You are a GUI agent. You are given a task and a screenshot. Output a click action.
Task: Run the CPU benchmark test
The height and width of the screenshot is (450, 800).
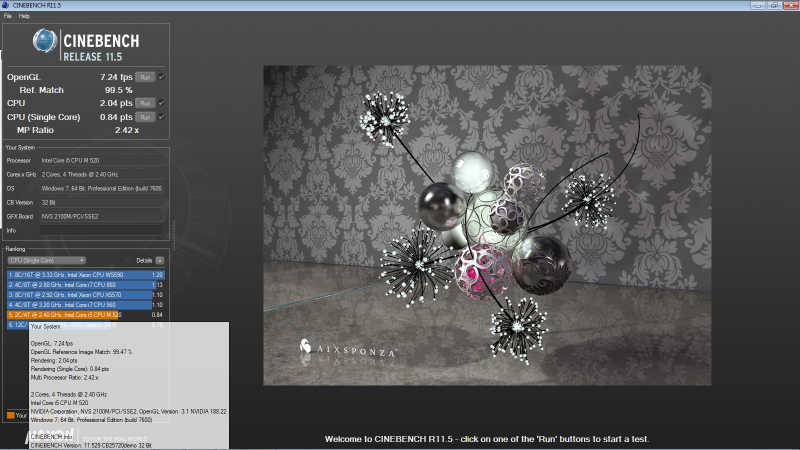point(145,103)
